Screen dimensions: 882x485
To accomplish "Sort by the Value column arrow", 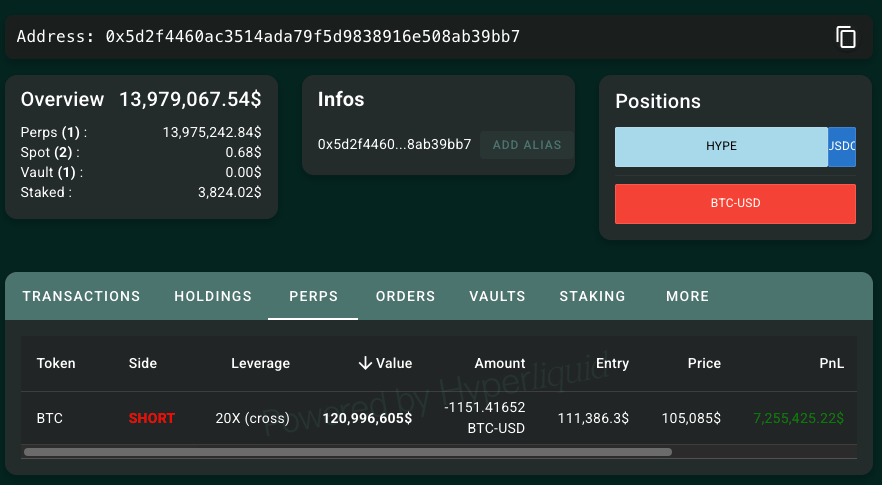I will pyautogui.click(x=365, y=363).
